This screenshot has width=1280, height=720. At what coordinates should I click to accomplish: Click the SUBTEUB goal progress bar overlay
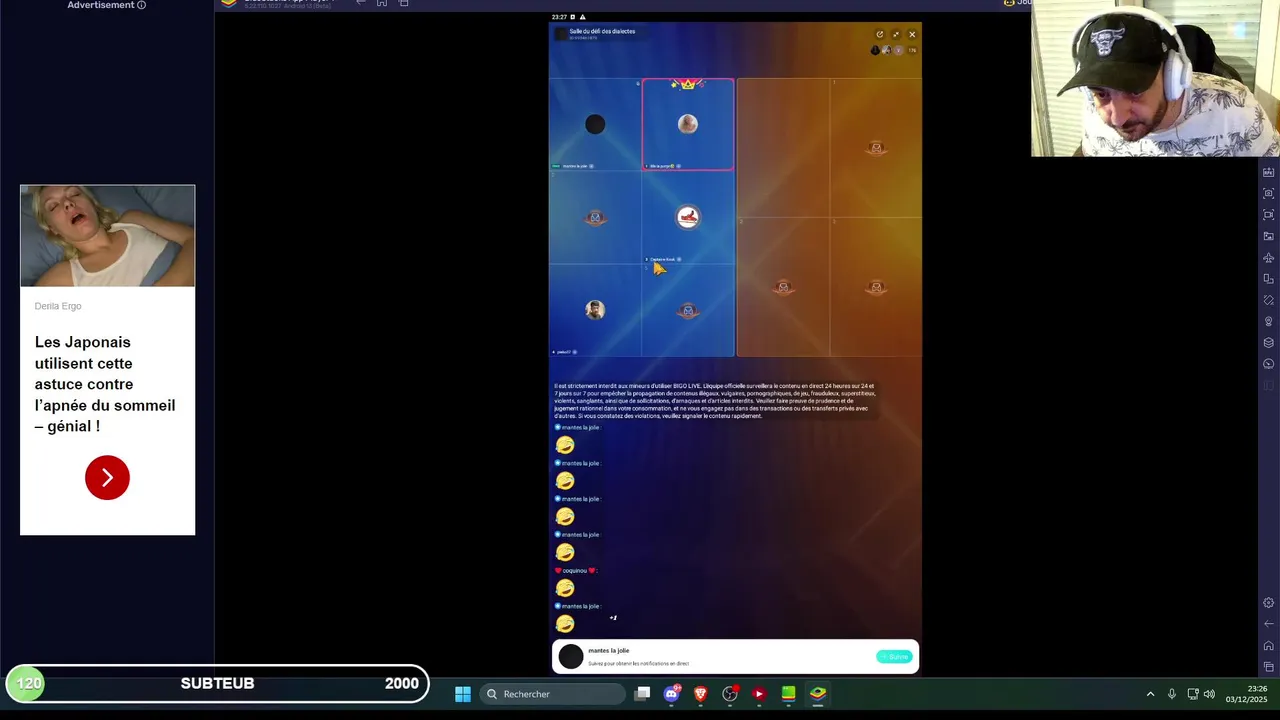point(218,684)
